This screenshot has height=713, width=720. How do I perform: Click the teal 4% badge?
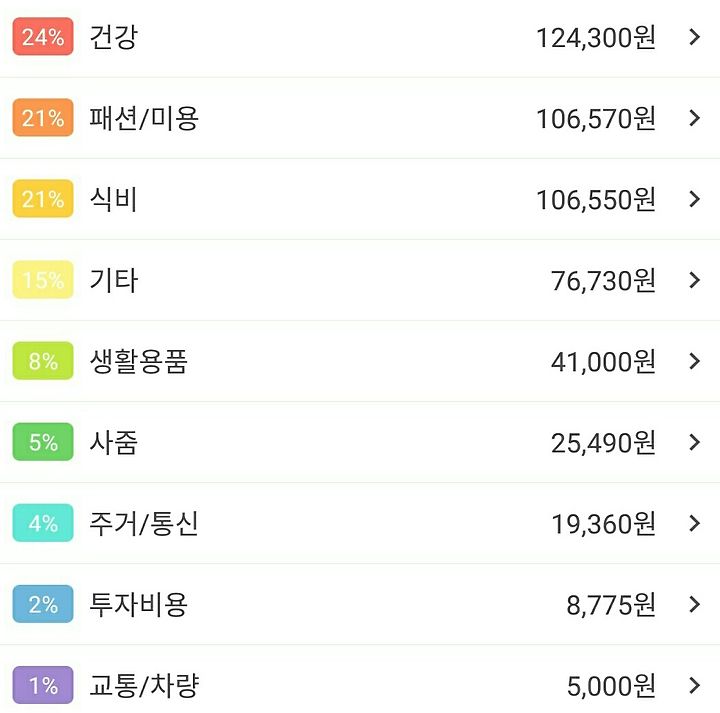[43, 523]
